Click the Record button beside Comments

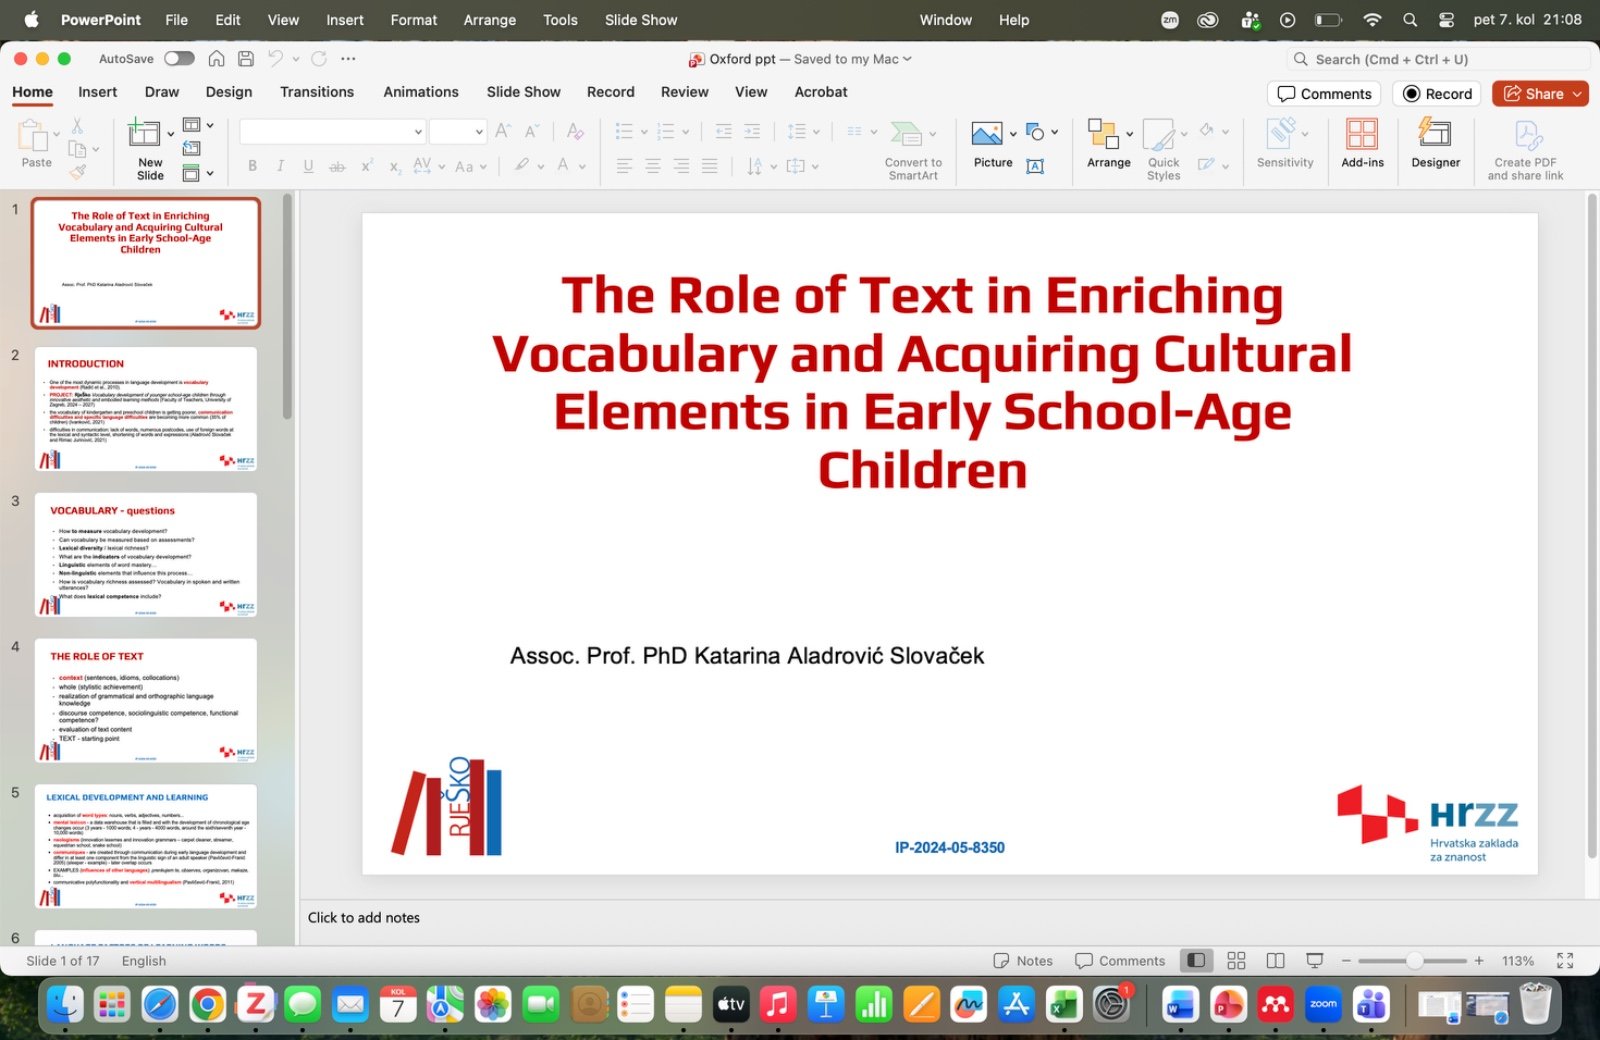1437,94
